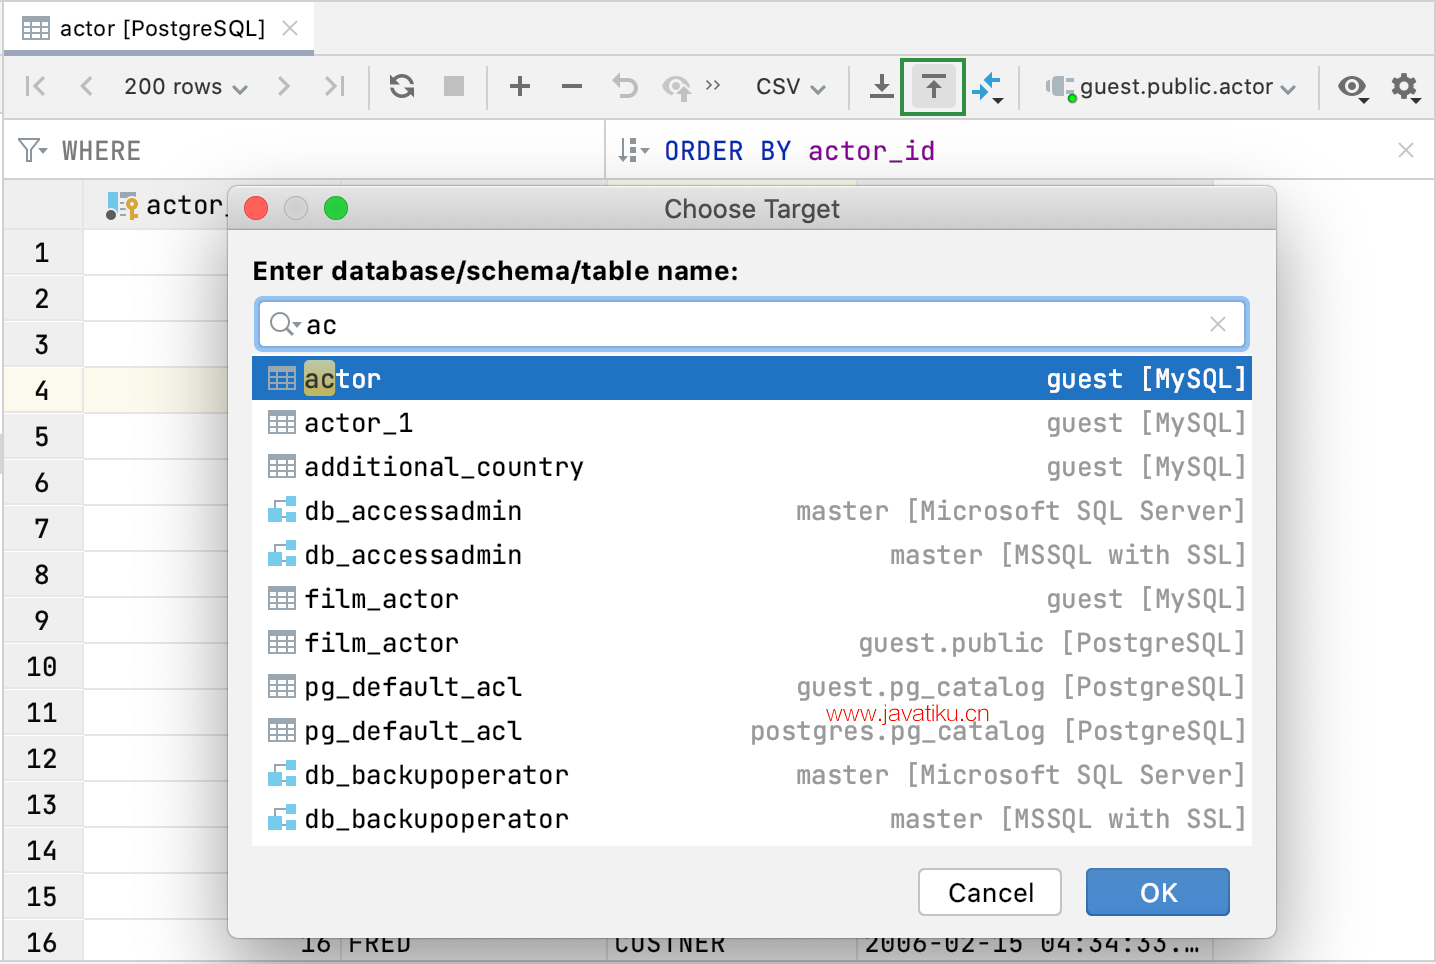The height and width of the screenshot is (964, 1436).
Task: Select film_actor in guest.public [PostgreSQL]
Action: coord(751,643)
